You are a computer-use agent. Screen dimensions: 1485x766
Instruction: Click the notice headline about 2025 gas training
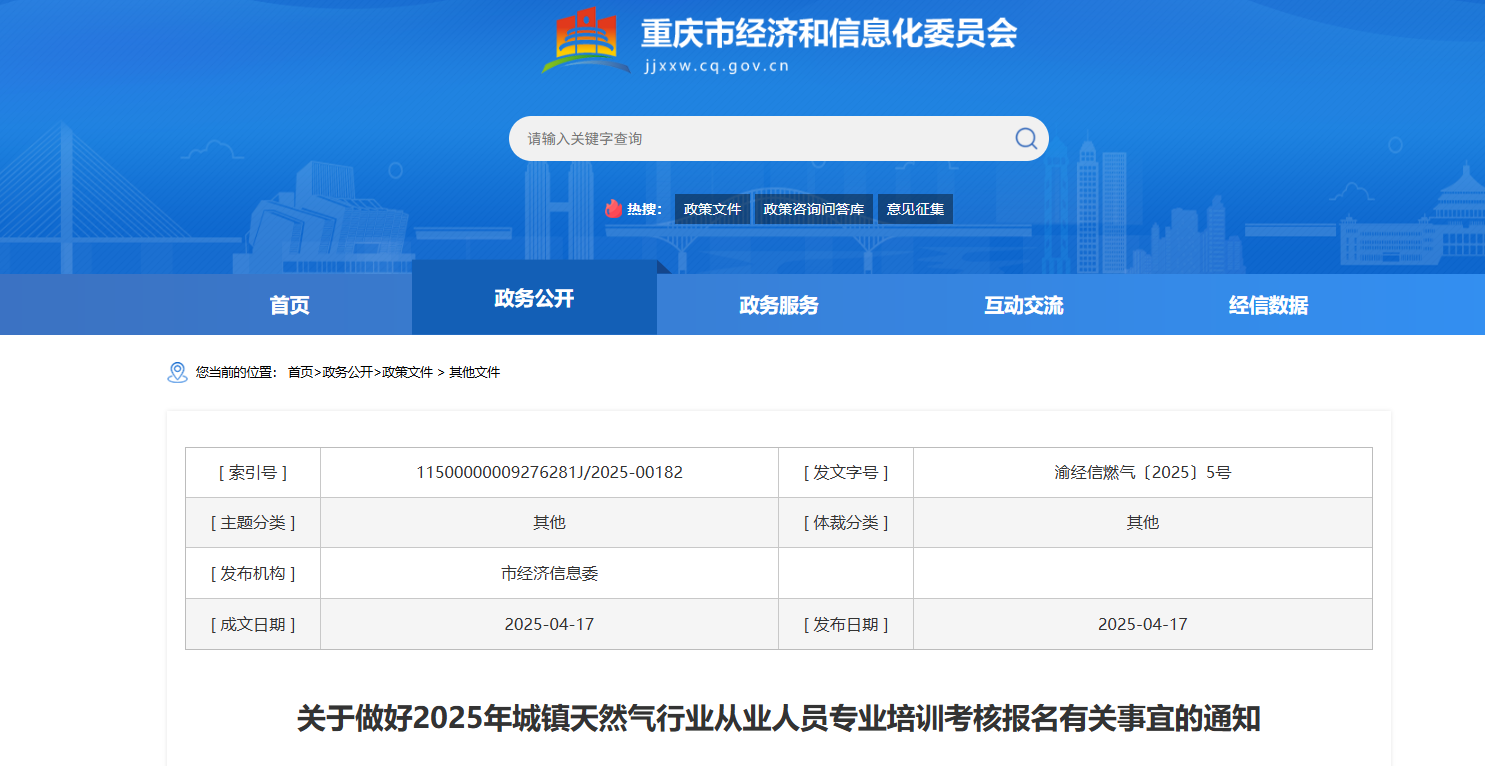(778, 718)
